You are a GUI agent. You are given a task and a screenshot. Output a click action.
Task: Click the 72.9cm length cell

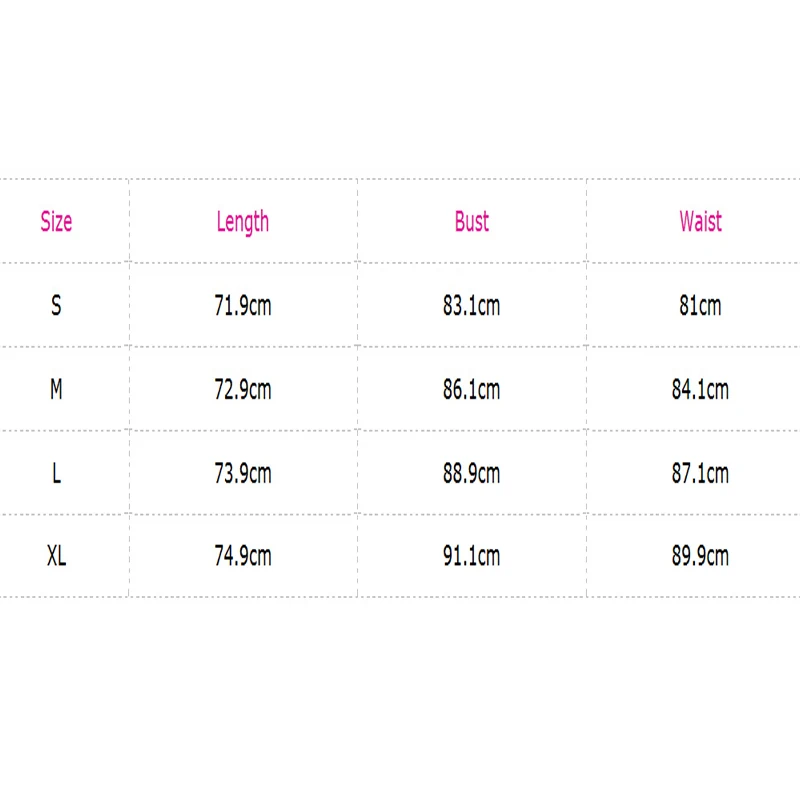(243, 390)
